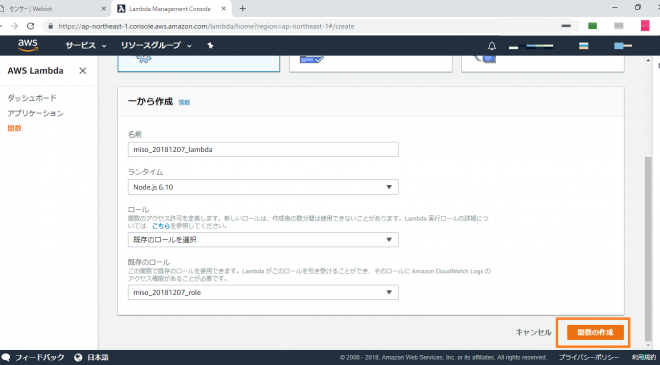Click the 名前 field with miso_20181207_lambda
This screenshot has height=365, width=660.
tap(263, 149)
